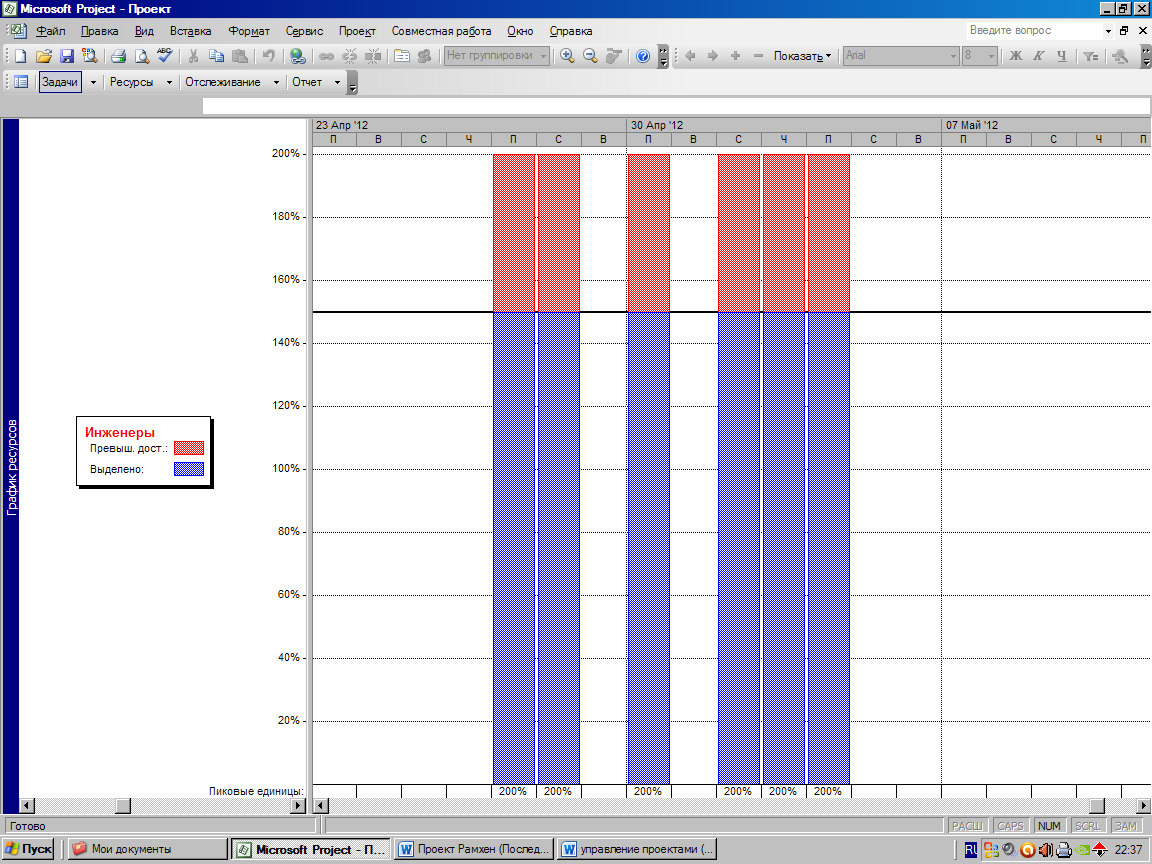The width and height of the screenshot is (1152, 864).
Task: Zoom in on the timescale
Action: point(567,56)
